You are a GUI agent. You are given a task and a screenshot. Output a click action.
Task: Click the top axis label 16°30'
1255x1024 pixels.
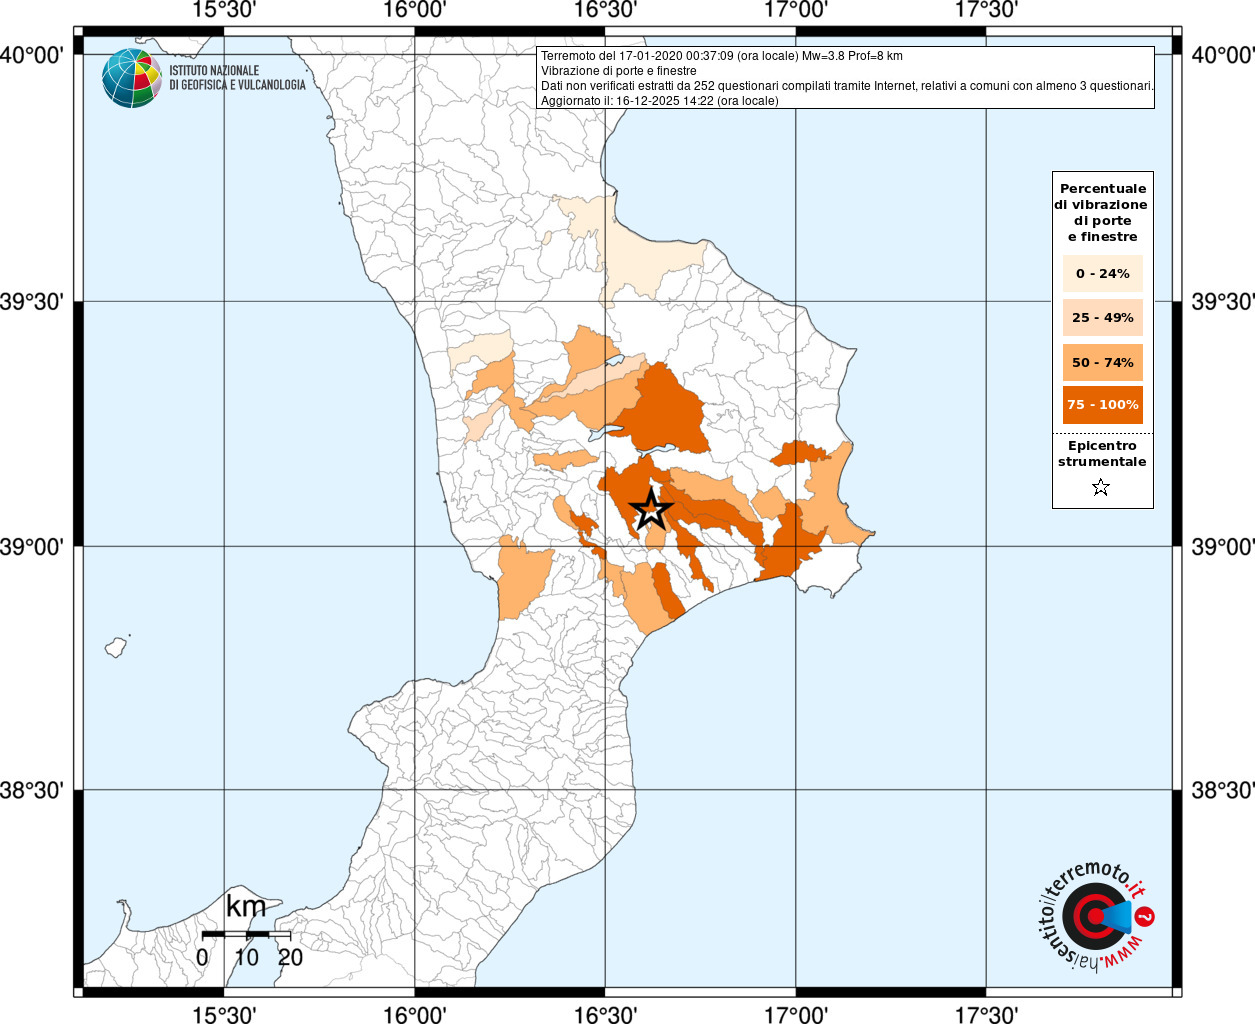(605, 10)
